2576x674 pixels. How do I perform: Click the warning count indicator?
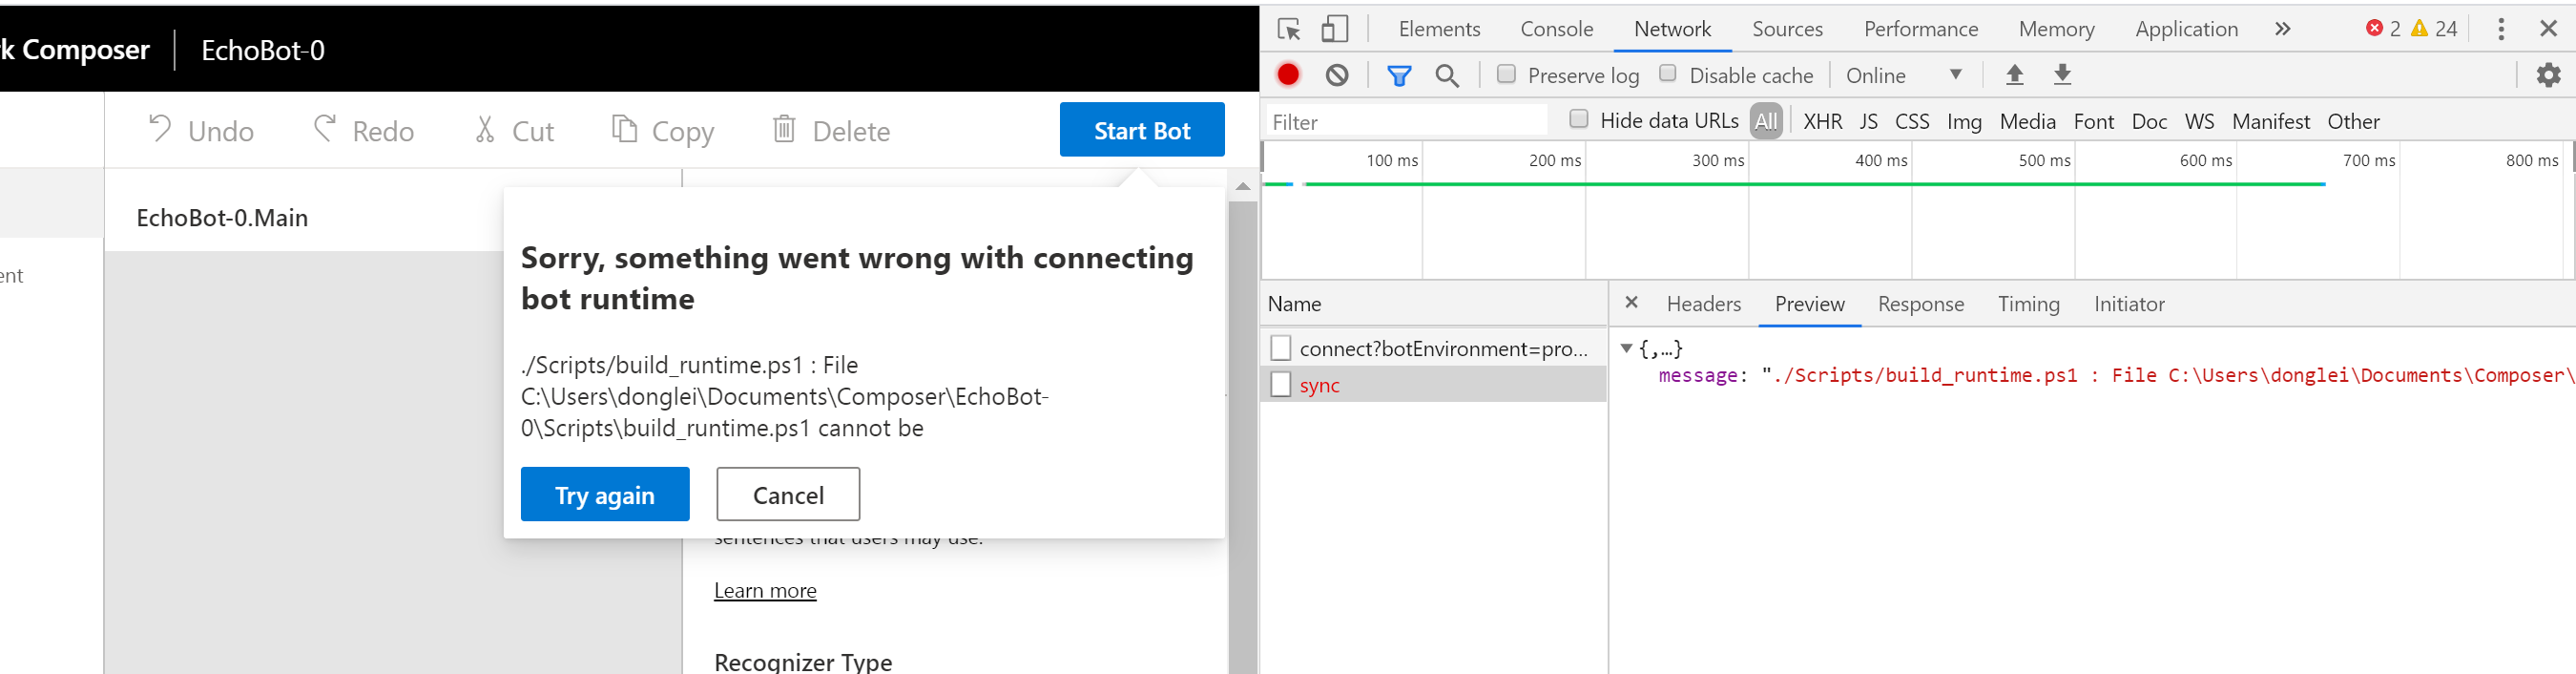click(2434, 29)
